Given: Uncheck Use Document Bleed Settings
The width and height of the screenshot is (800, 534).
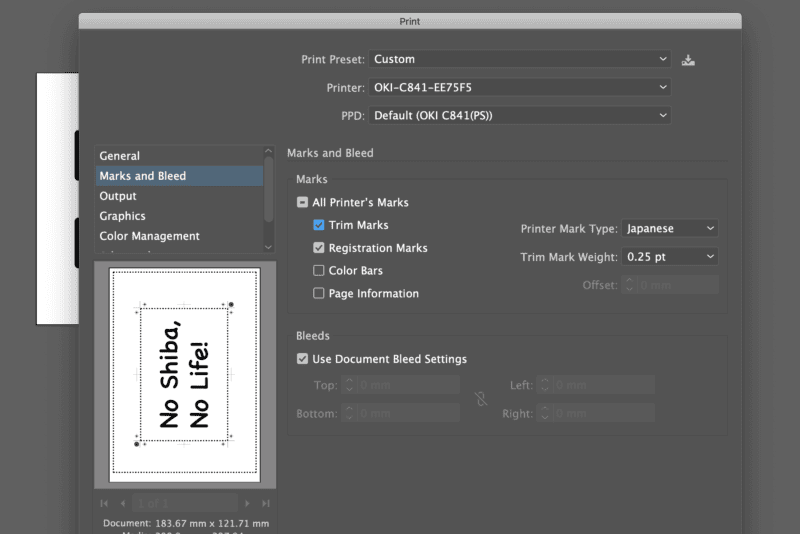Looking at the screenshot, I should (x=302, y=359).
